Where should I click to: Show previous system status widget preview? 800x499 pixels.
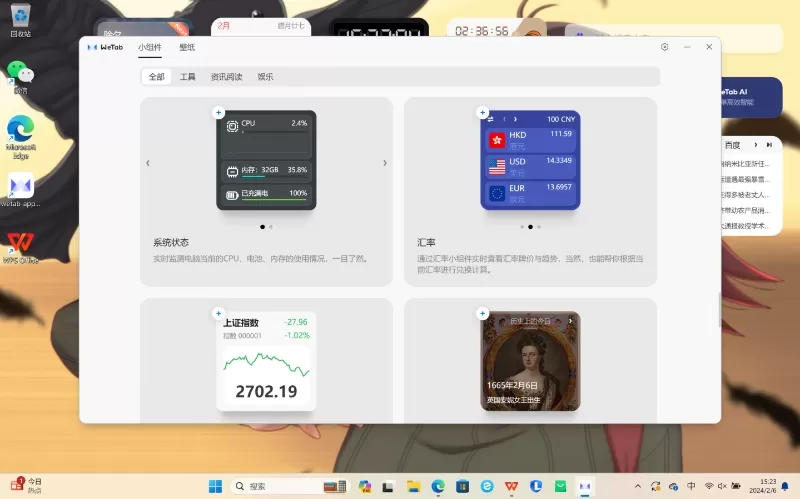pos(148,163)
